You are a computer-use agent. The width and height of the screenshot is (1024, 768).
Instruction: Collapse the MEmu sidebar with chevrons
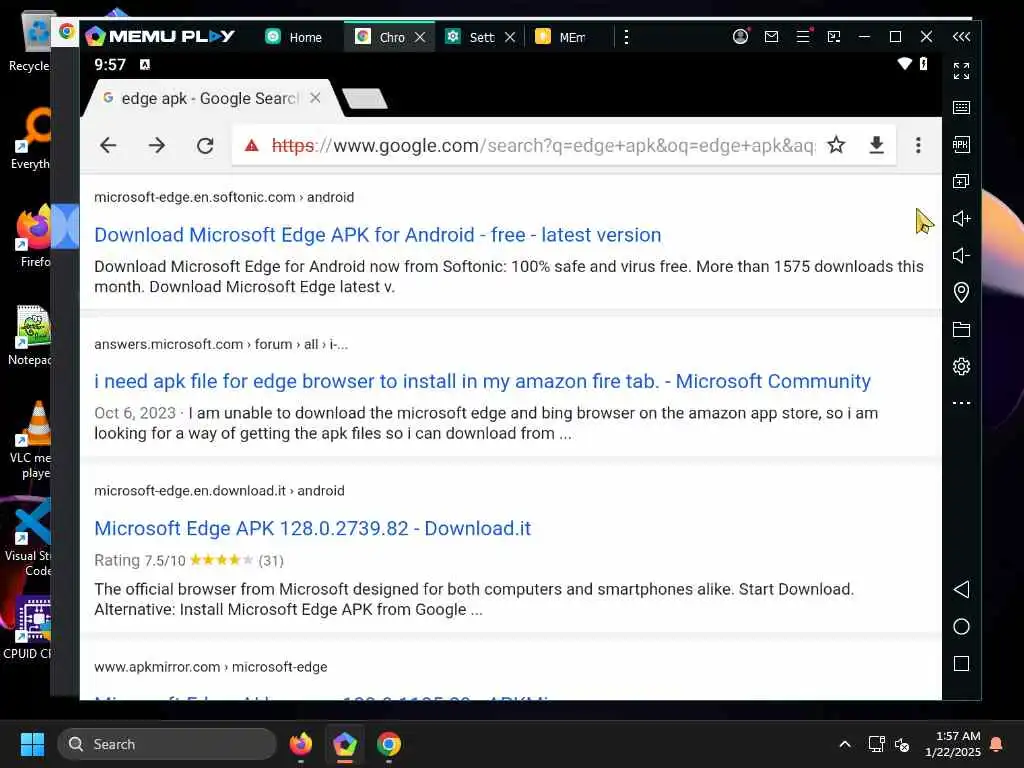(961, 37)
